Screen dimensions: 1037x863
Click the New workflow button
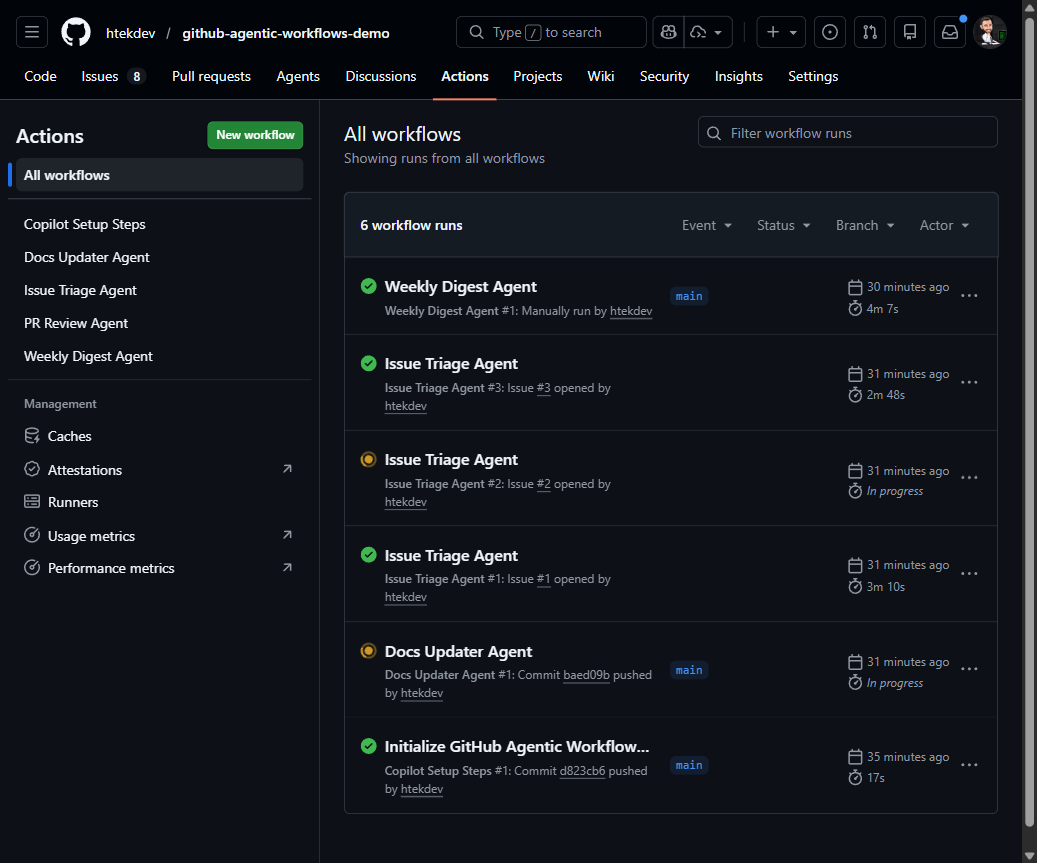[x=255, y=135]
